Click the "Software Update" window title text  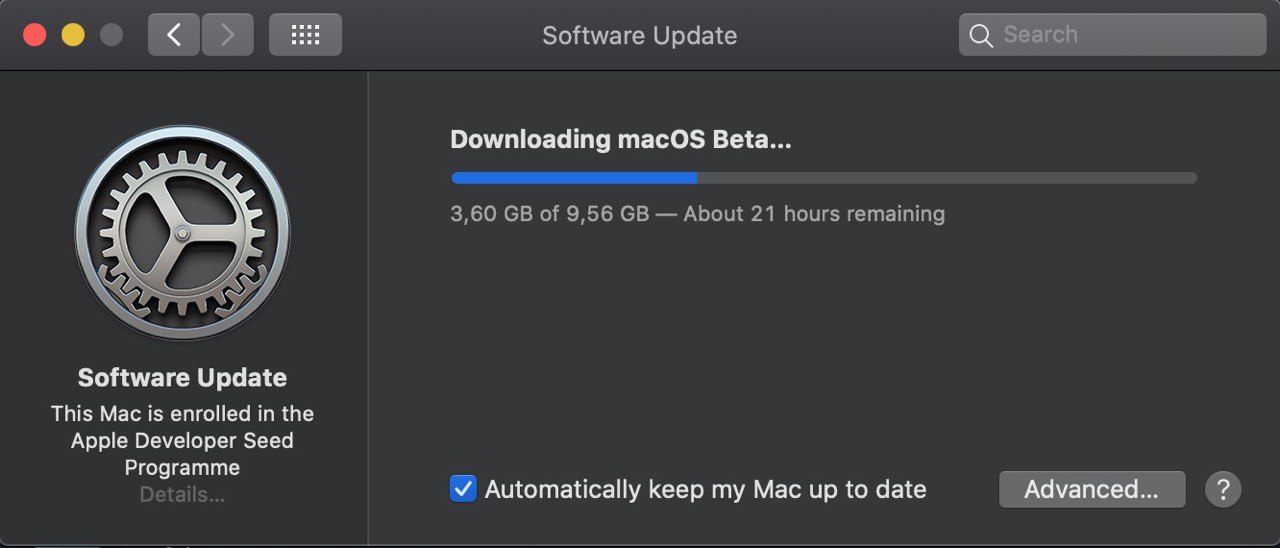click(640, 36)
